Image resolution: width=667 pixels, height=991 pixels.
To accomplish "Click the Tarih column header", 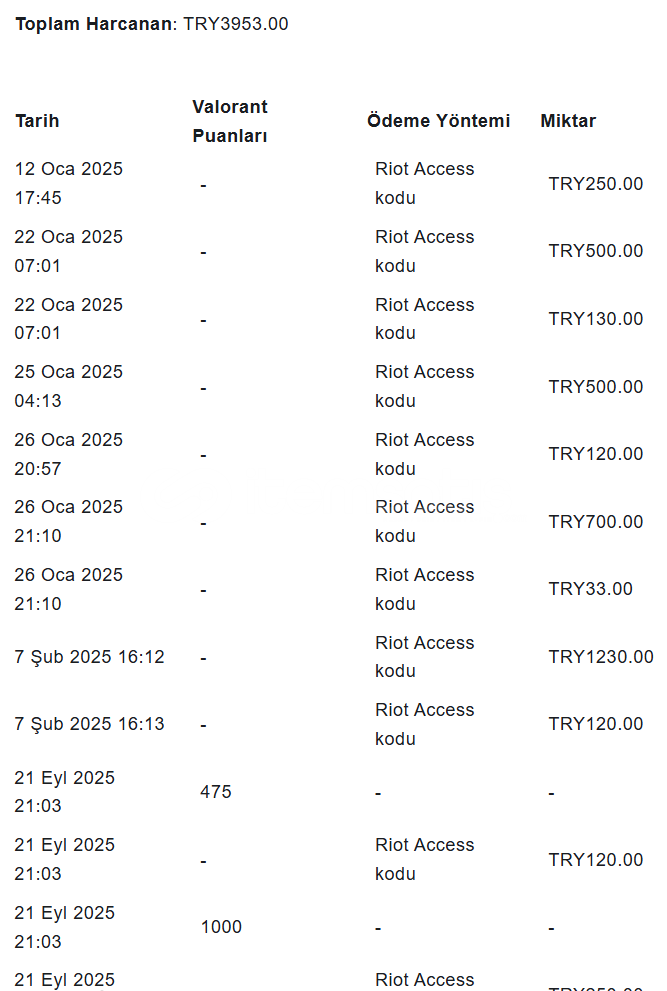I will point(37,121).
